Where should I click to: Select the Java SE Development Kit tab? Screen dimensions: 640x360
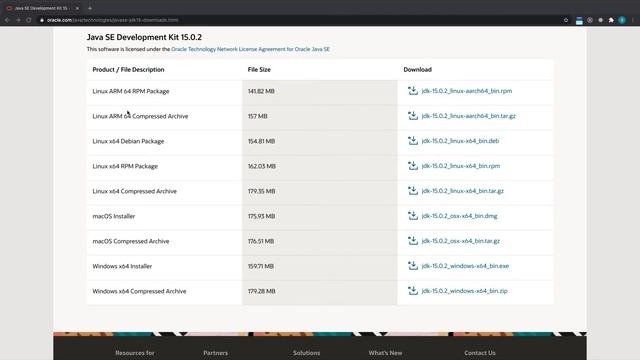42,8
